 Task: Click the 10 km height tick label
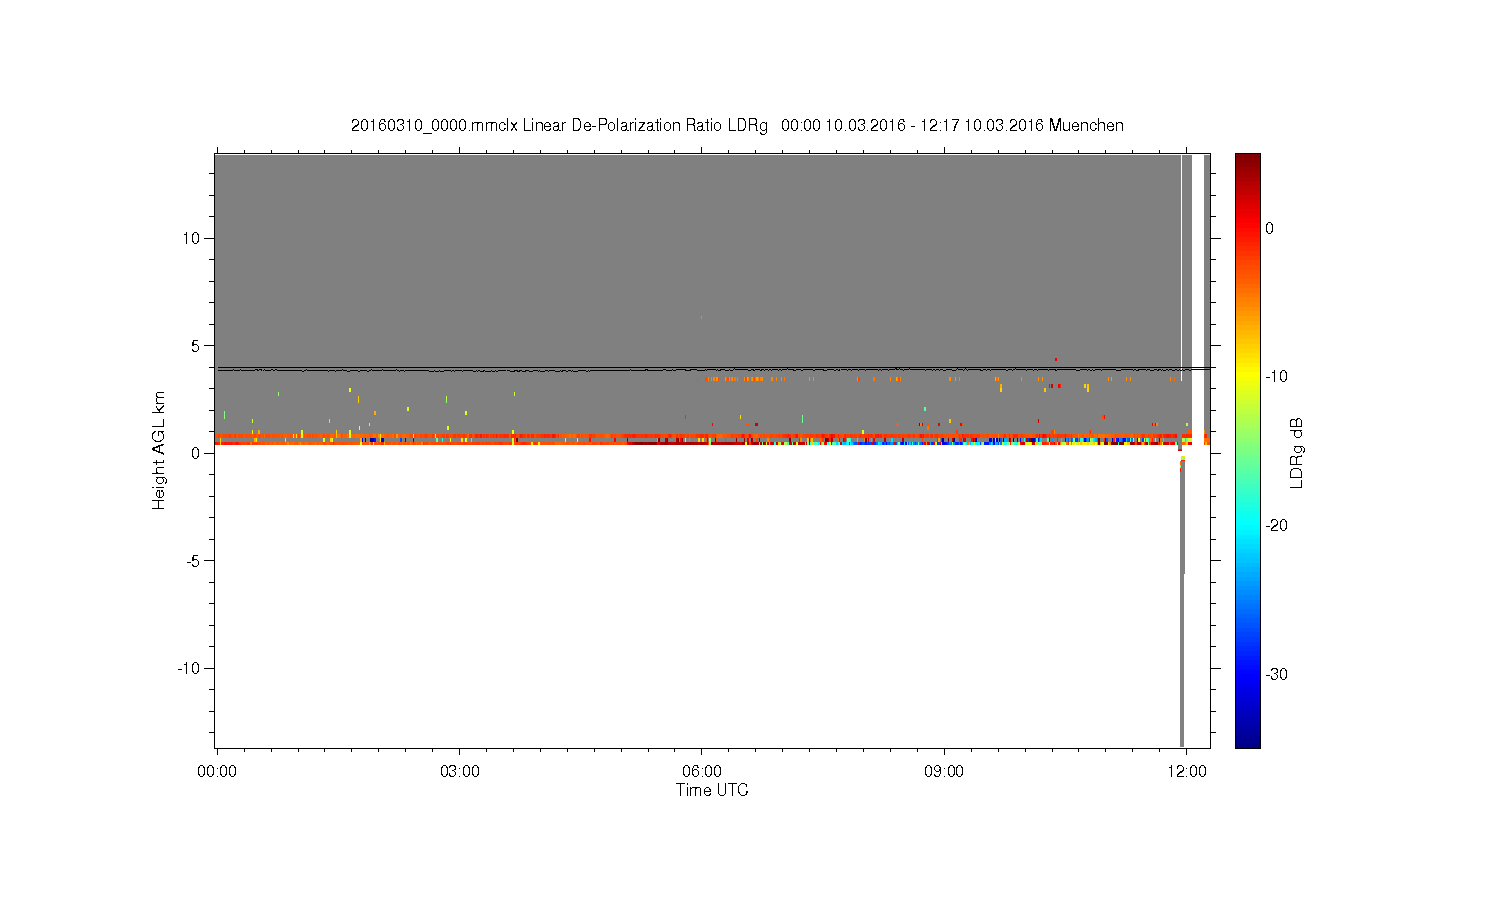(x=191, y=238)
